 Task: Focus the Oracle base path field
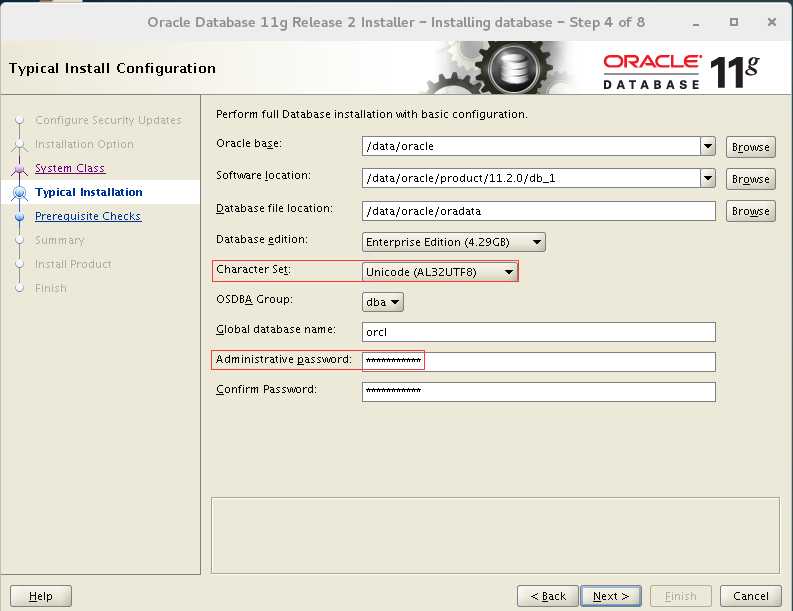coord(531,147)
